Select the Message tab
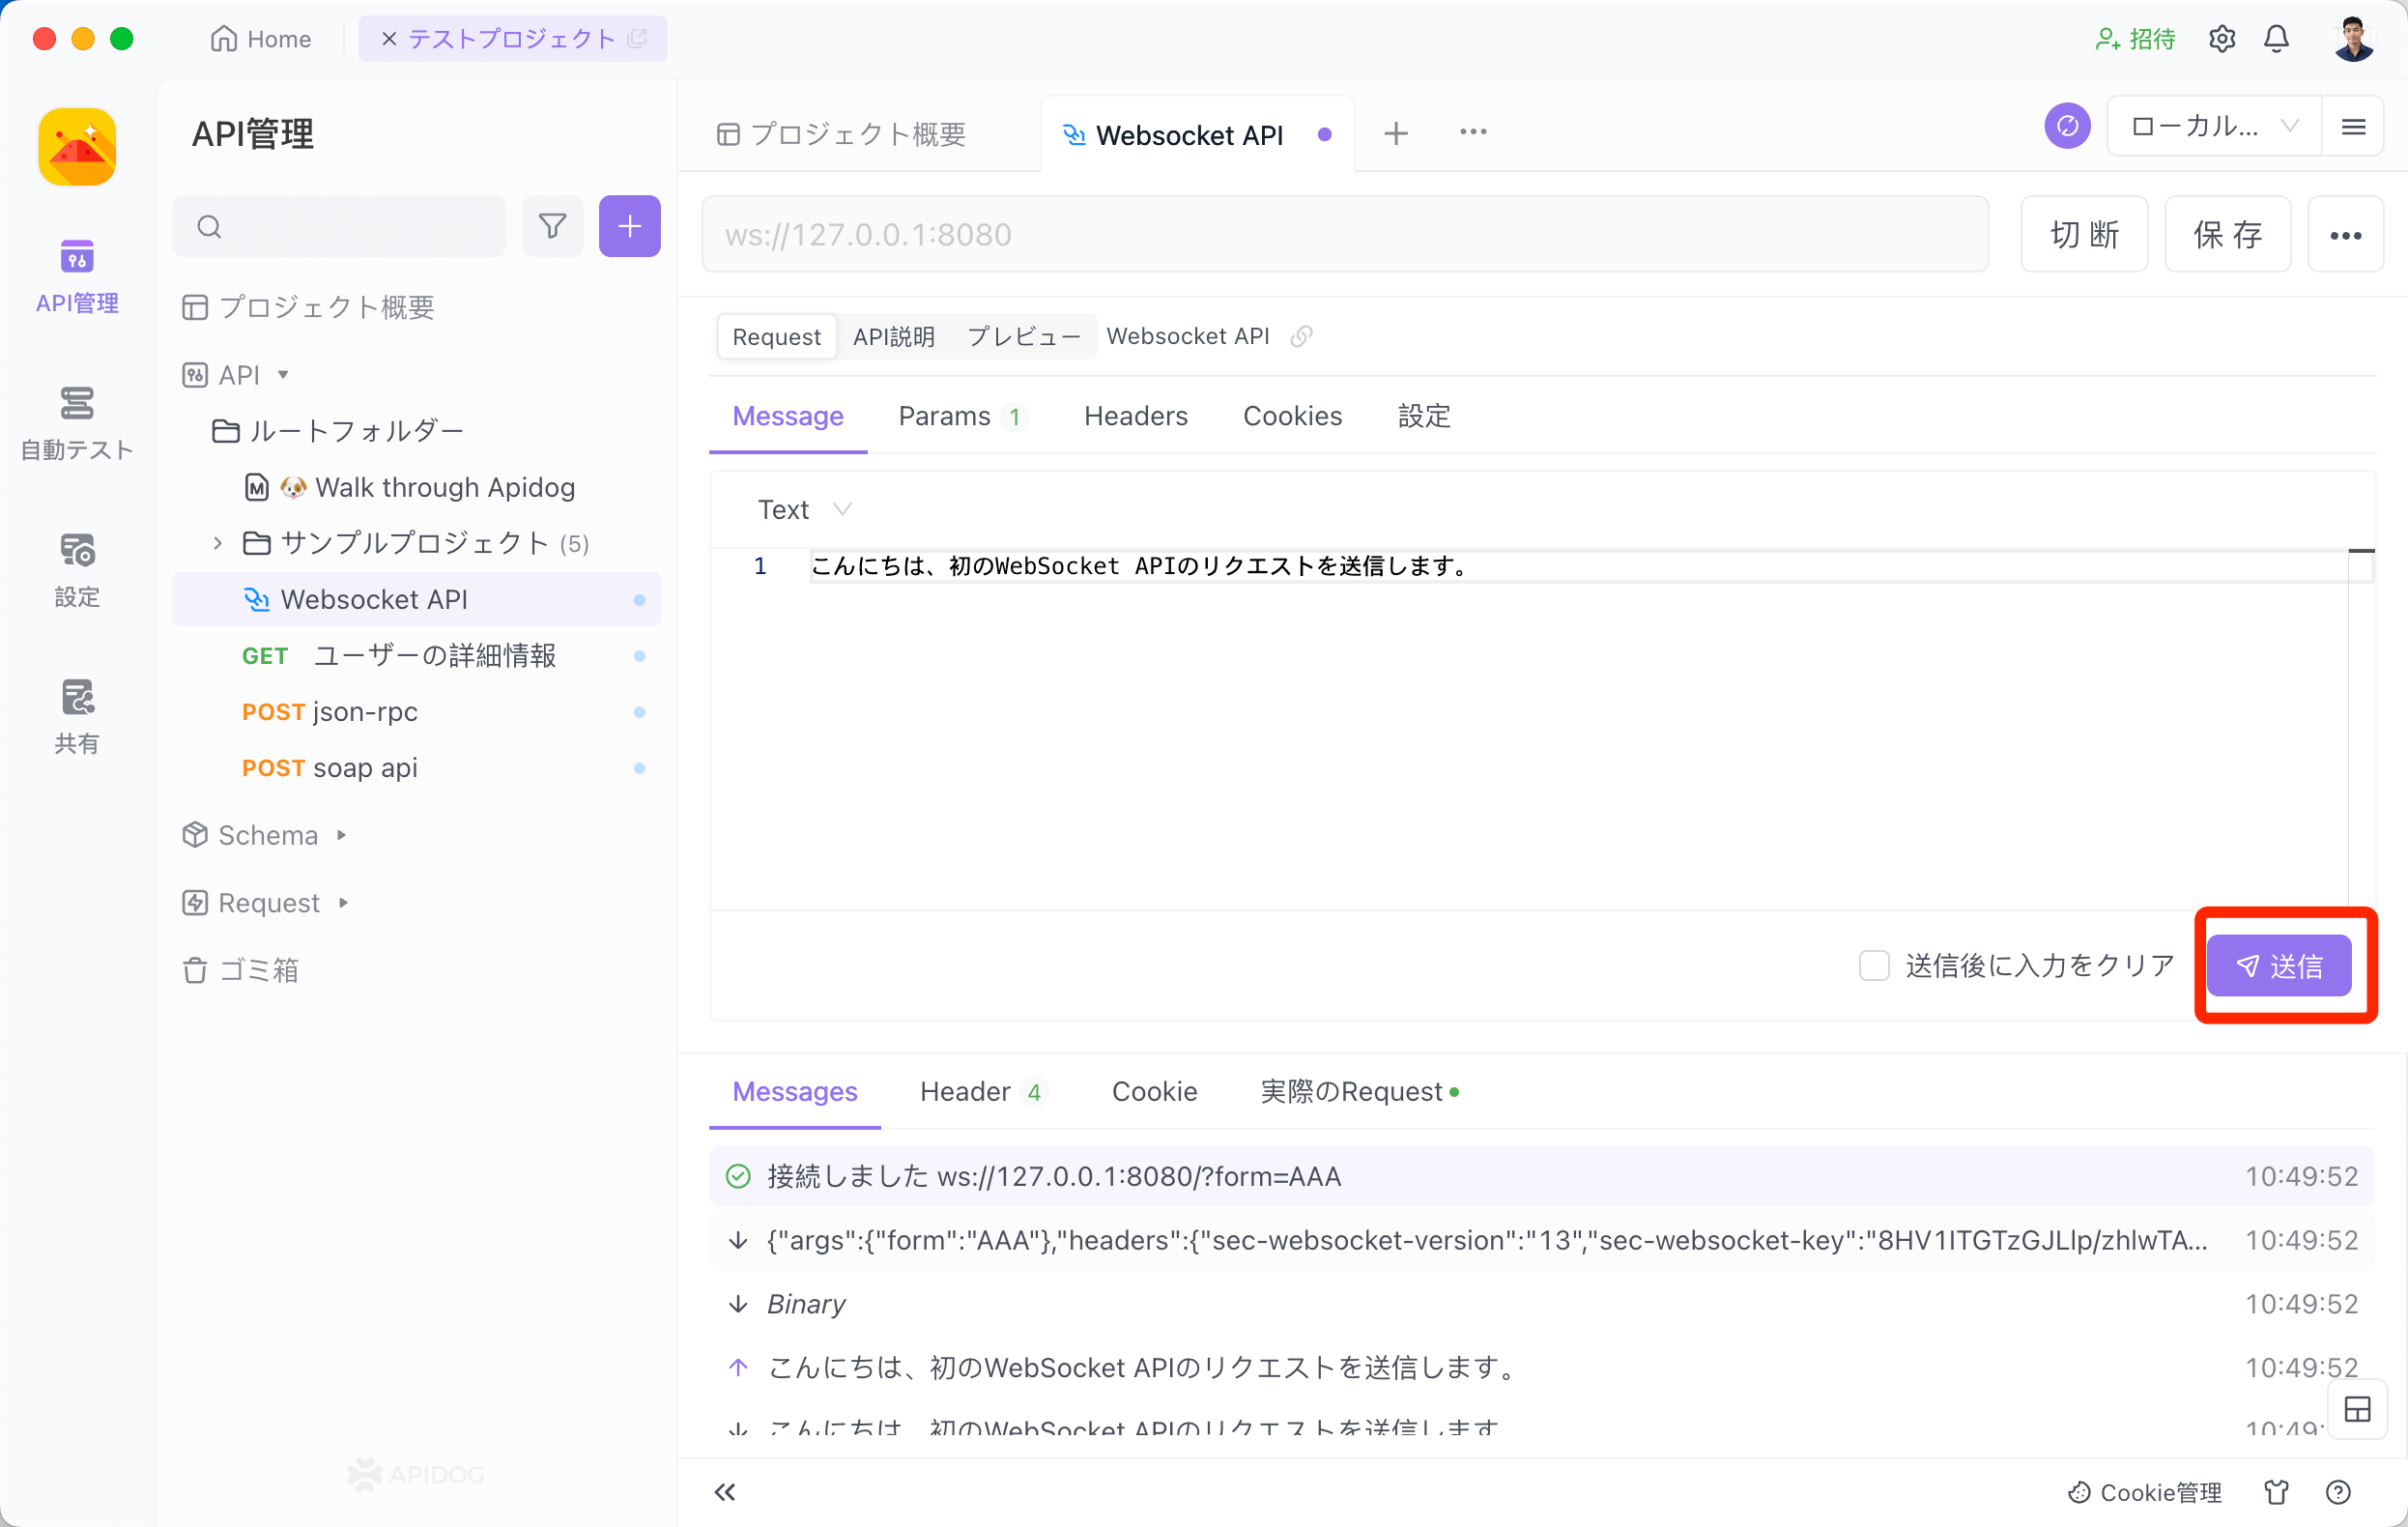This screenshot has height=1527, width=2408. 788,416
